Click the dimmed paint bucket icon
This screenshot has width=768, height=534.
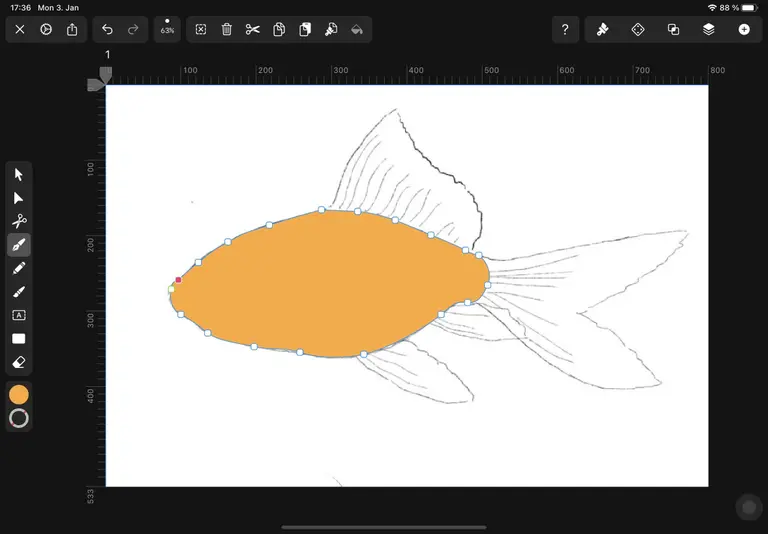tap(357, 30)
